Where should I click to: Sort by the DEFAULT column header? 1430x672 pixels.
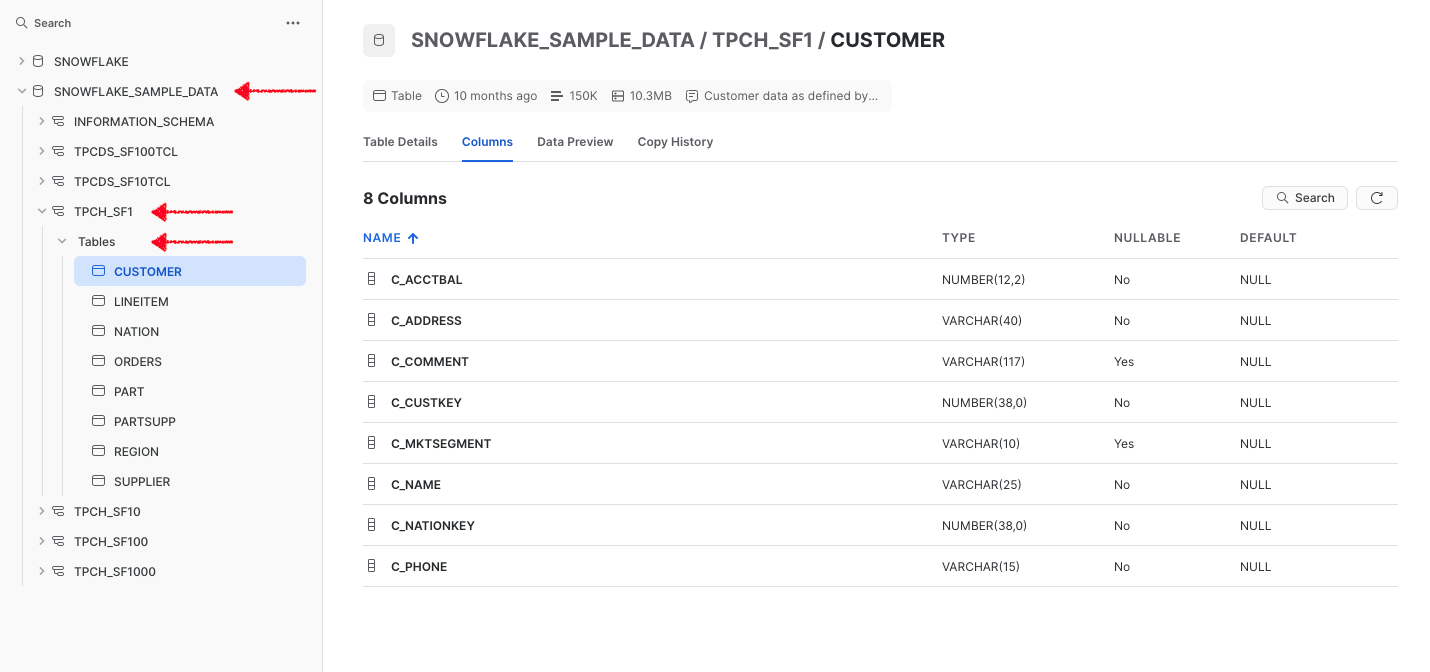tap(1268, 238)
